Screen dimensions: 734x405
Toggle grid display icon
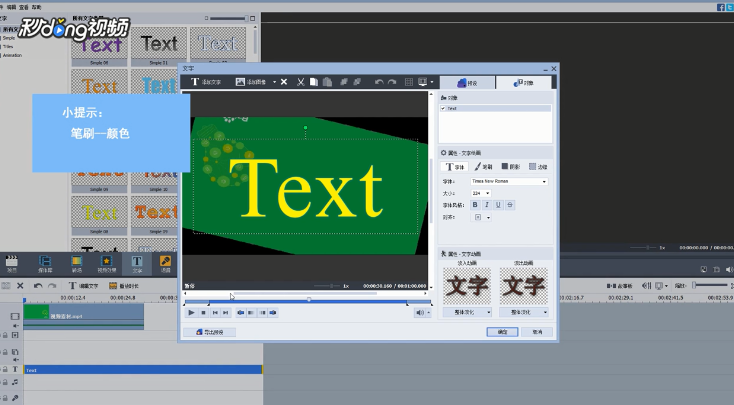coord(409,82)
